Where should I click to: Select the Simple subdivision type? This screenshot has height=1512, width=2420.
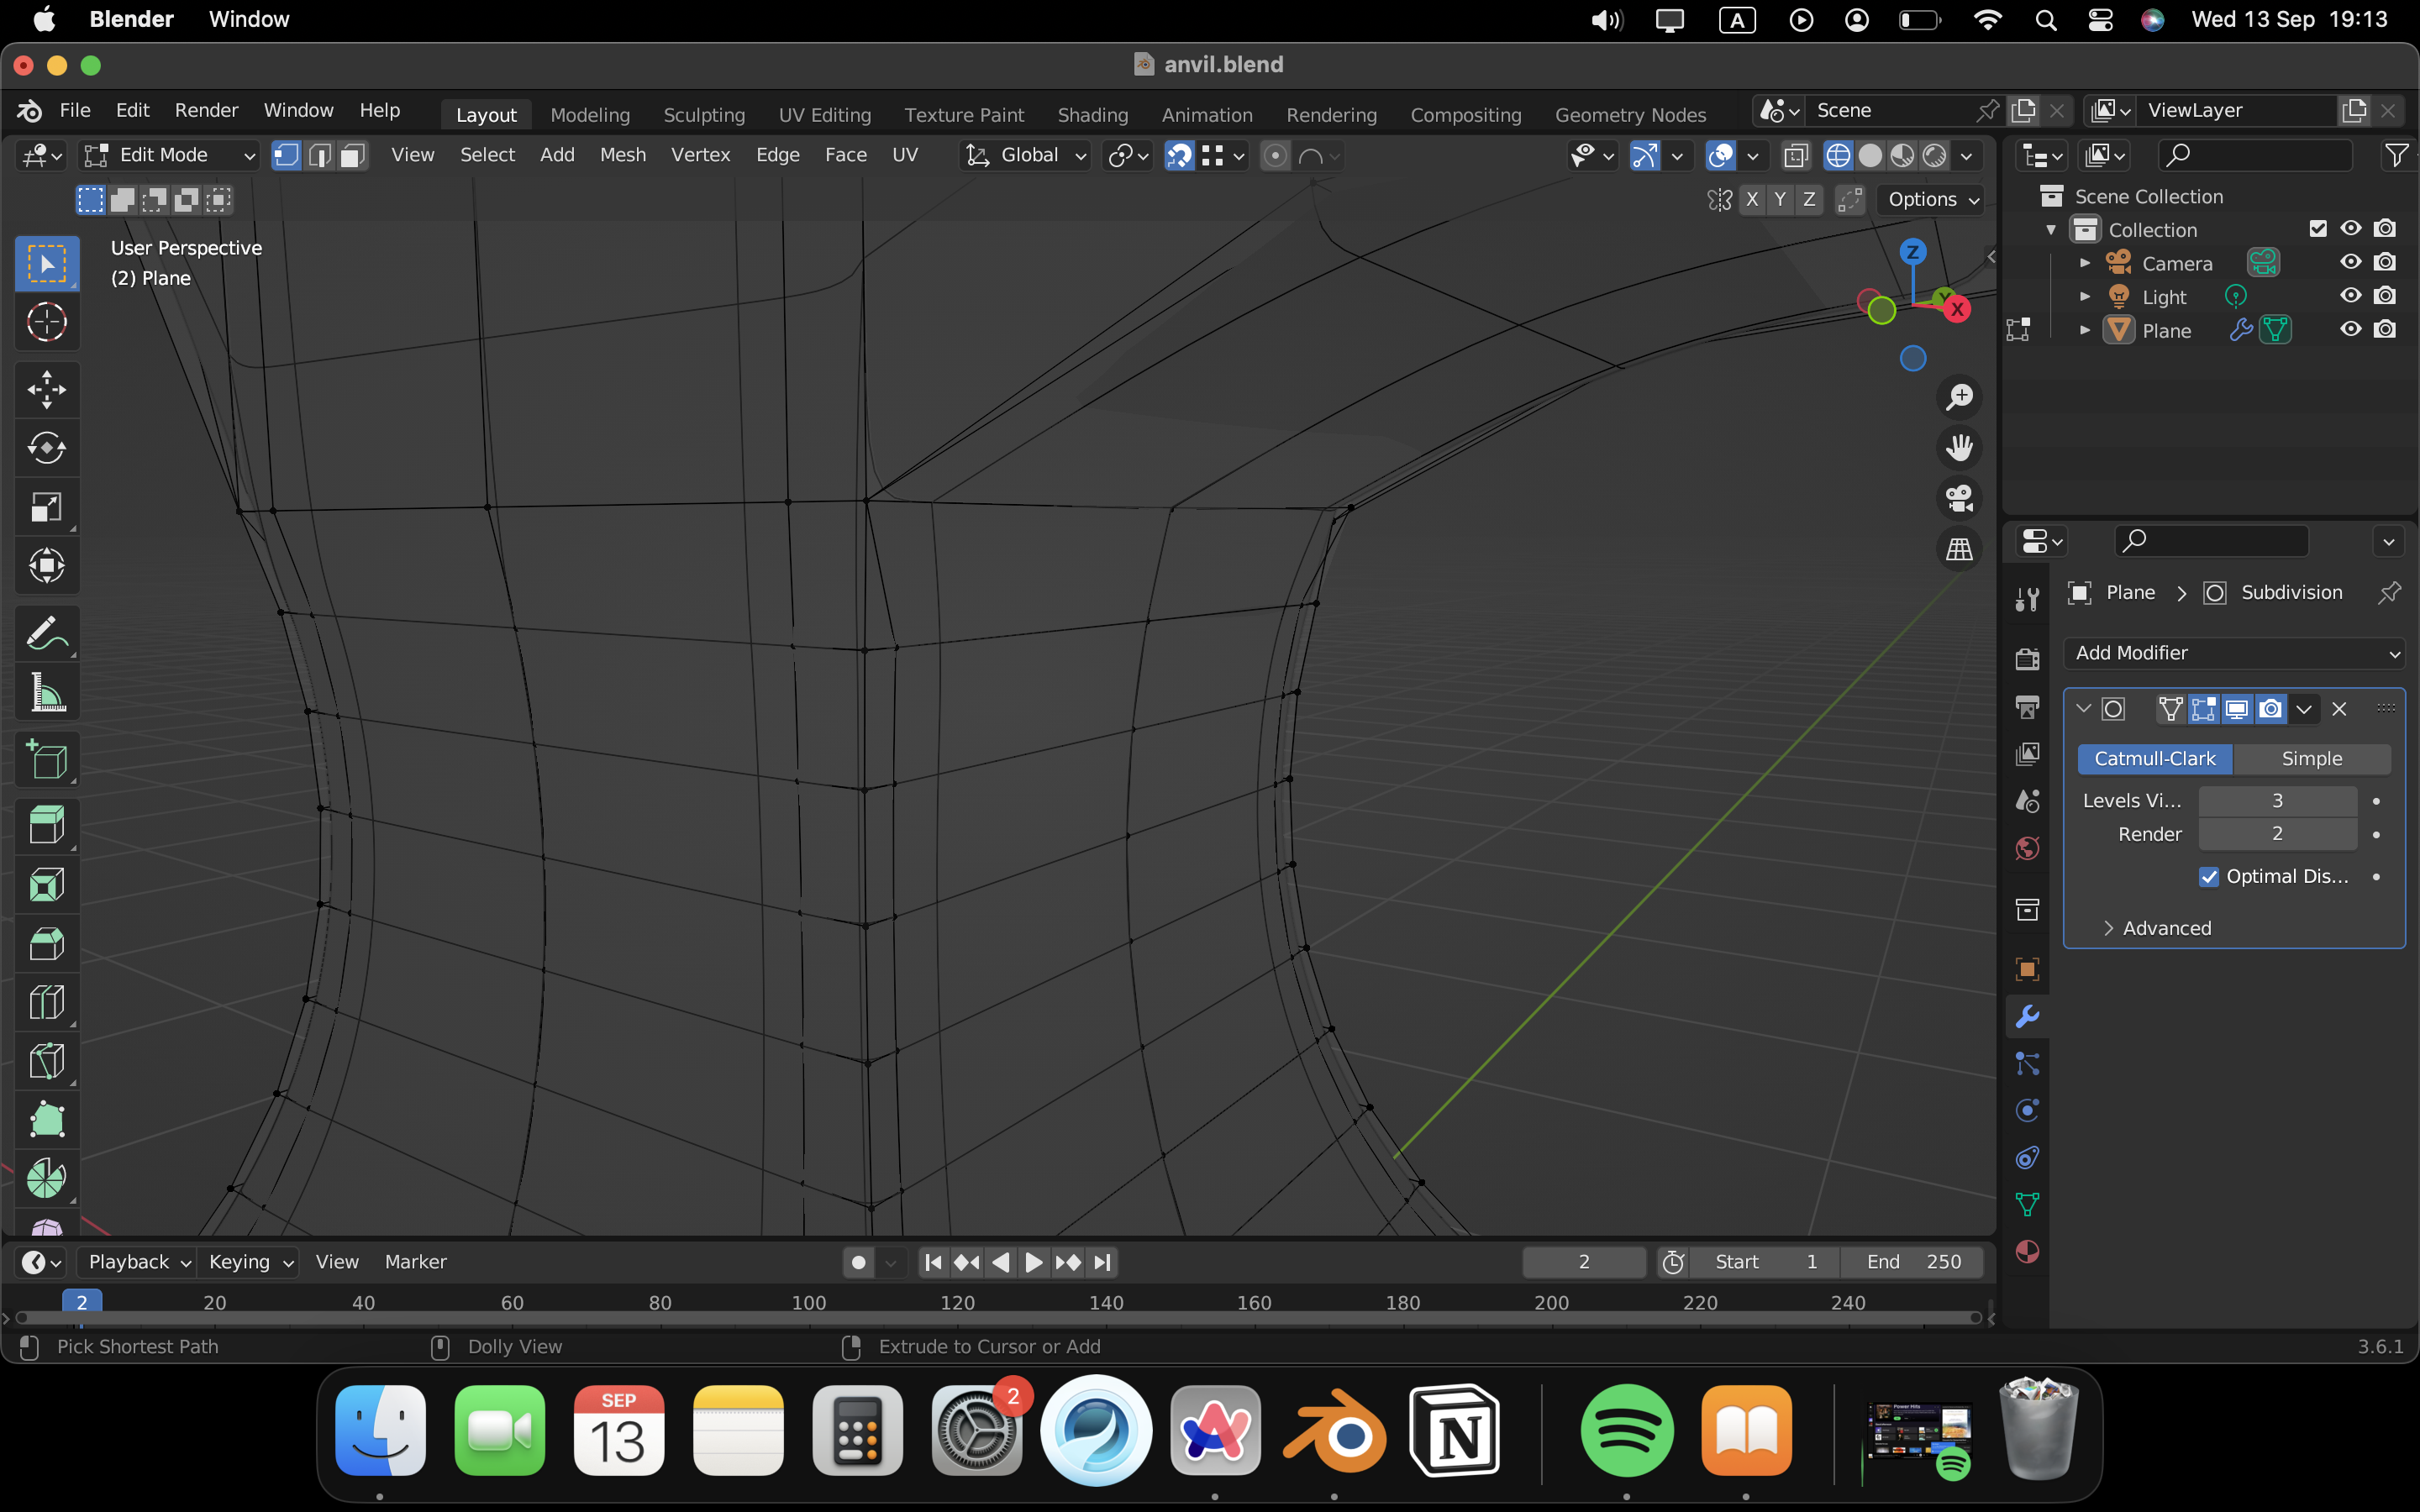pyautogui.click(x=2311, y=759)
